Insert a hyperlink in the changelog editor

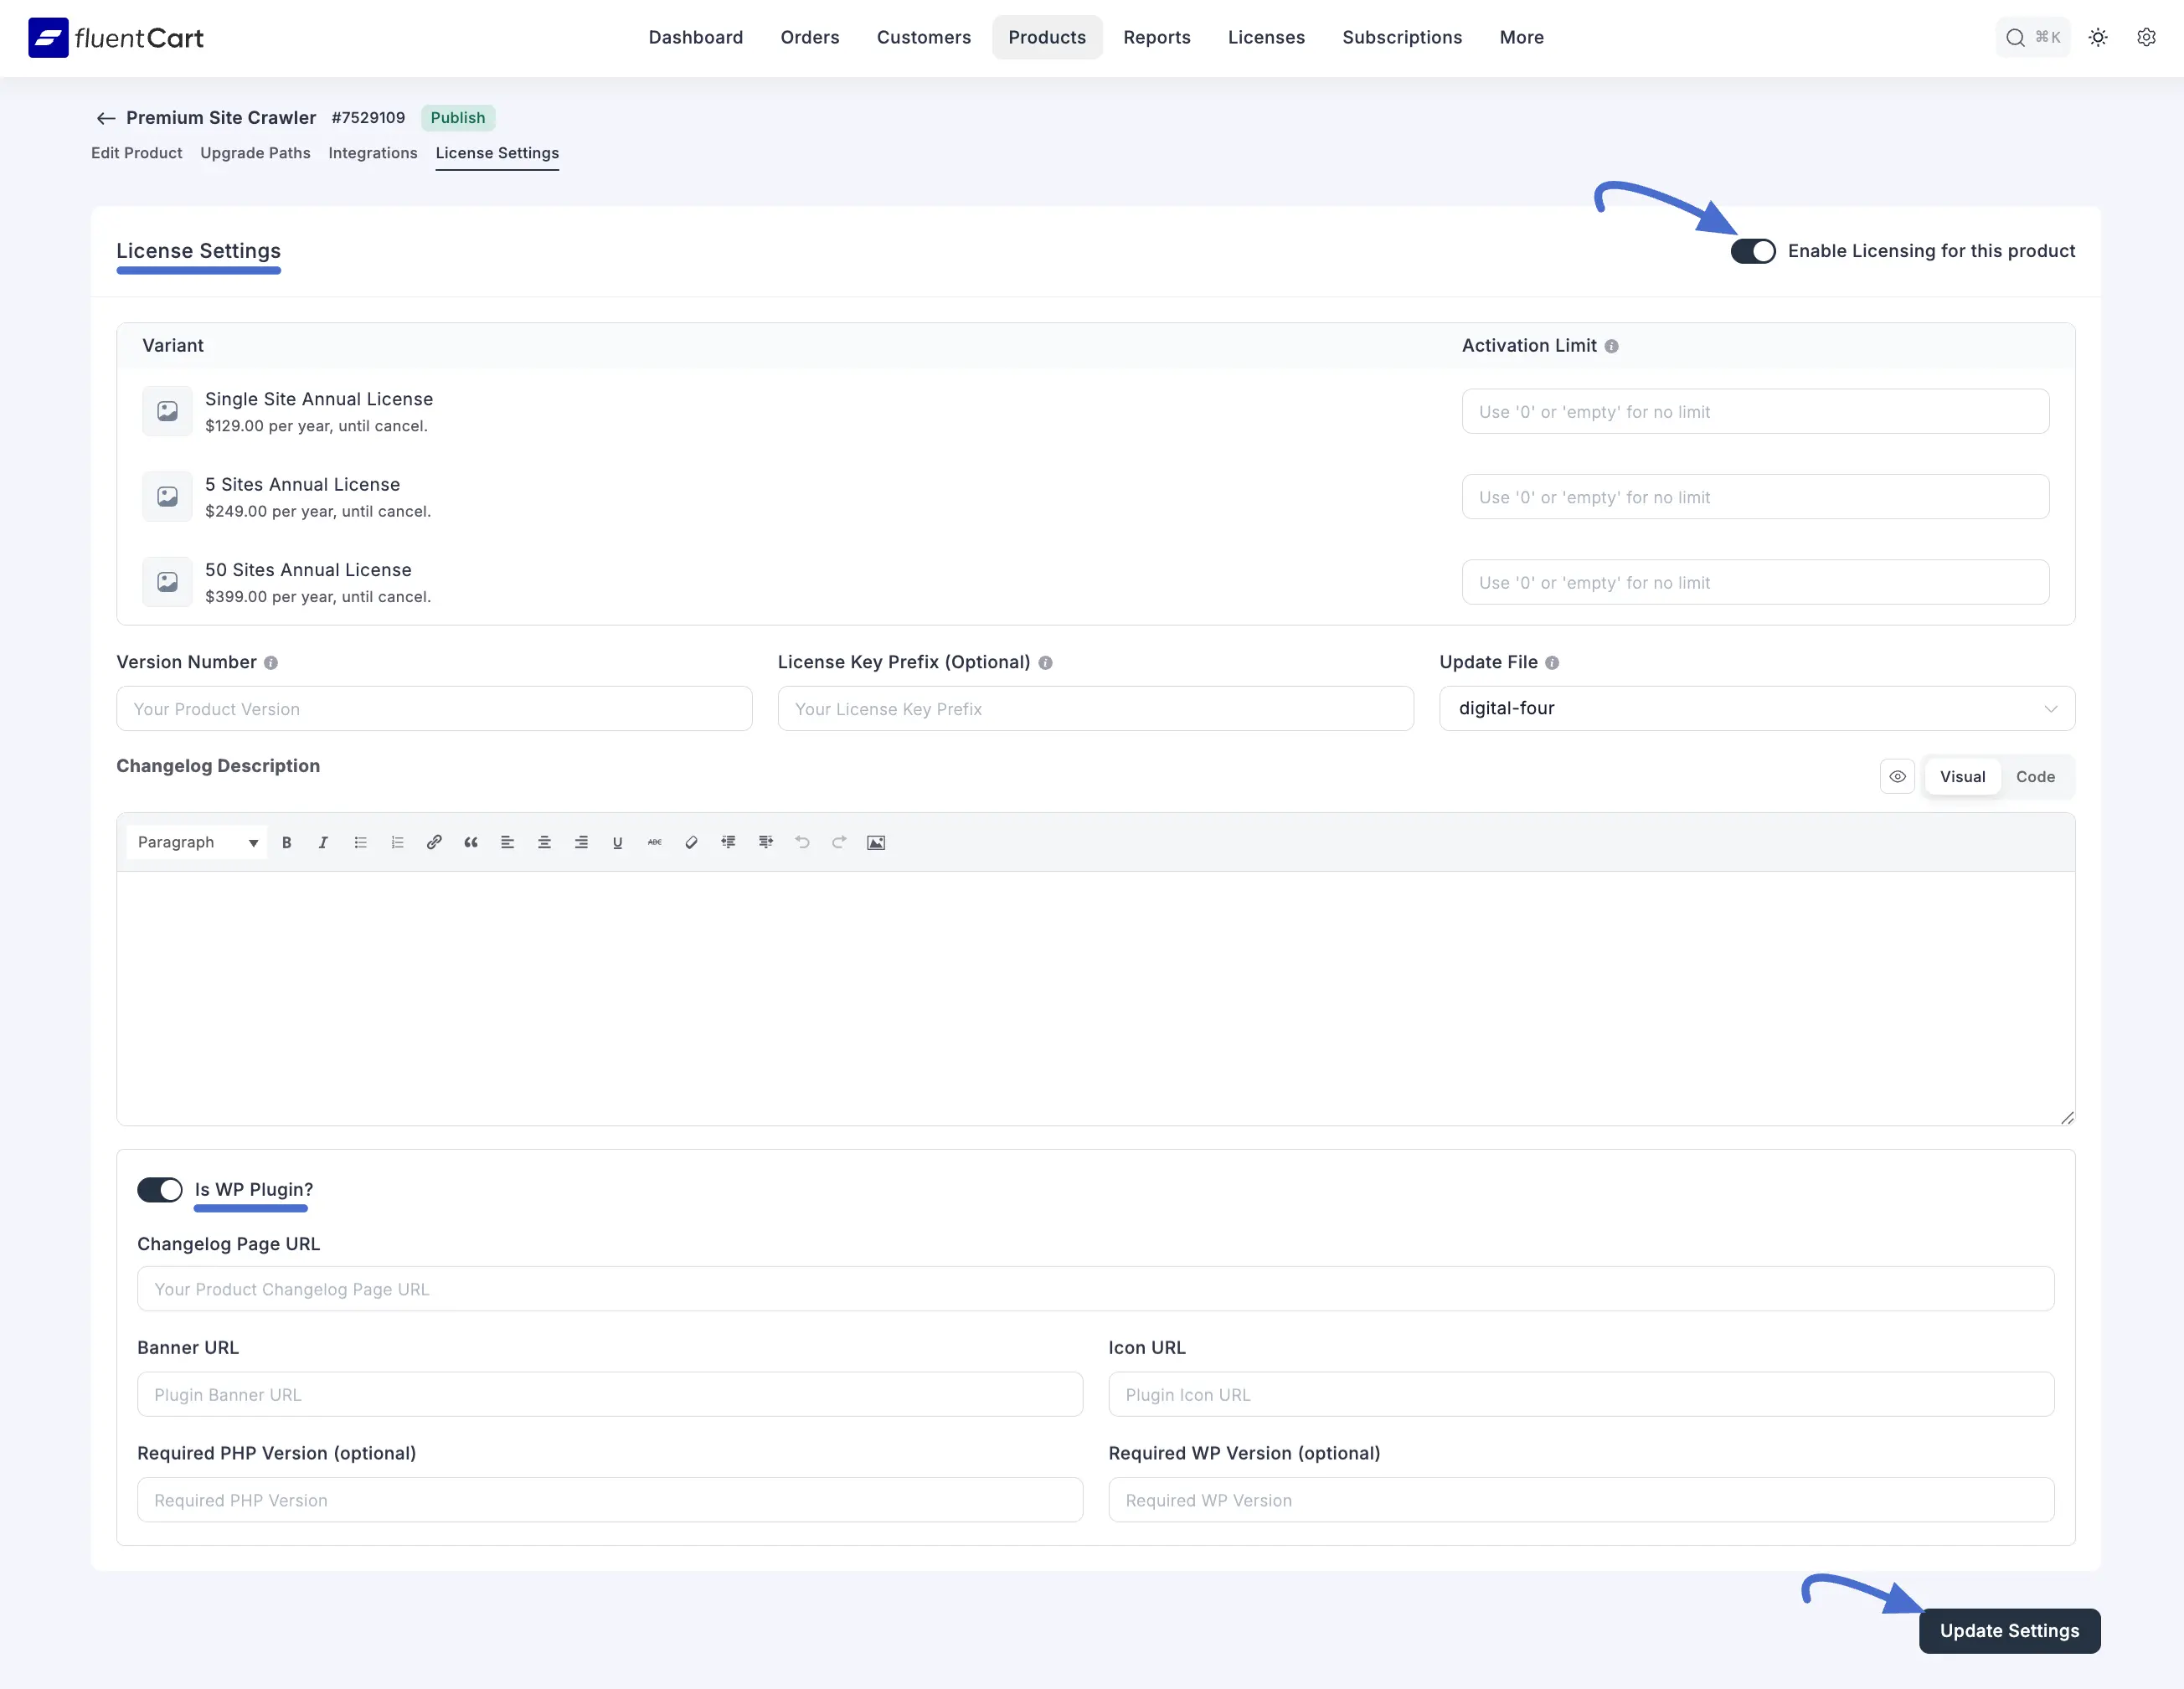pos(434,842)
